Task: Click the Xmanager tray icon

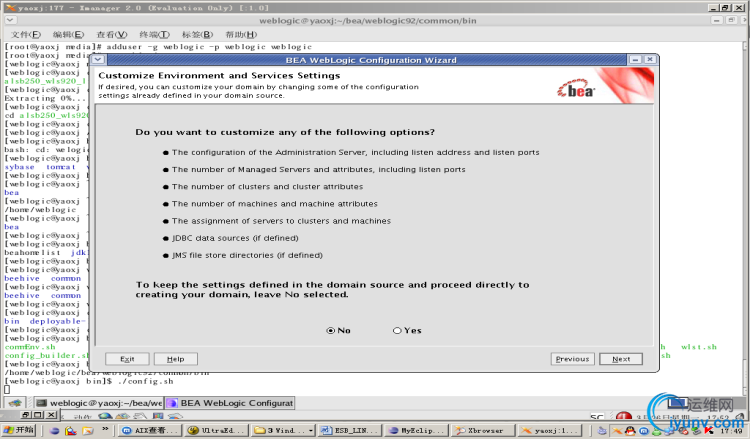Action: point(617,431)
